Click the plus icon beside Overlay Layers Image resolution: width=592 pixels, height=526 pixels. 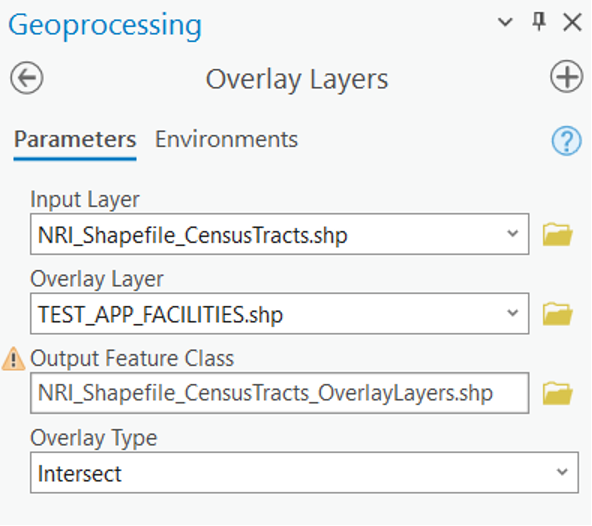(566, 77)
